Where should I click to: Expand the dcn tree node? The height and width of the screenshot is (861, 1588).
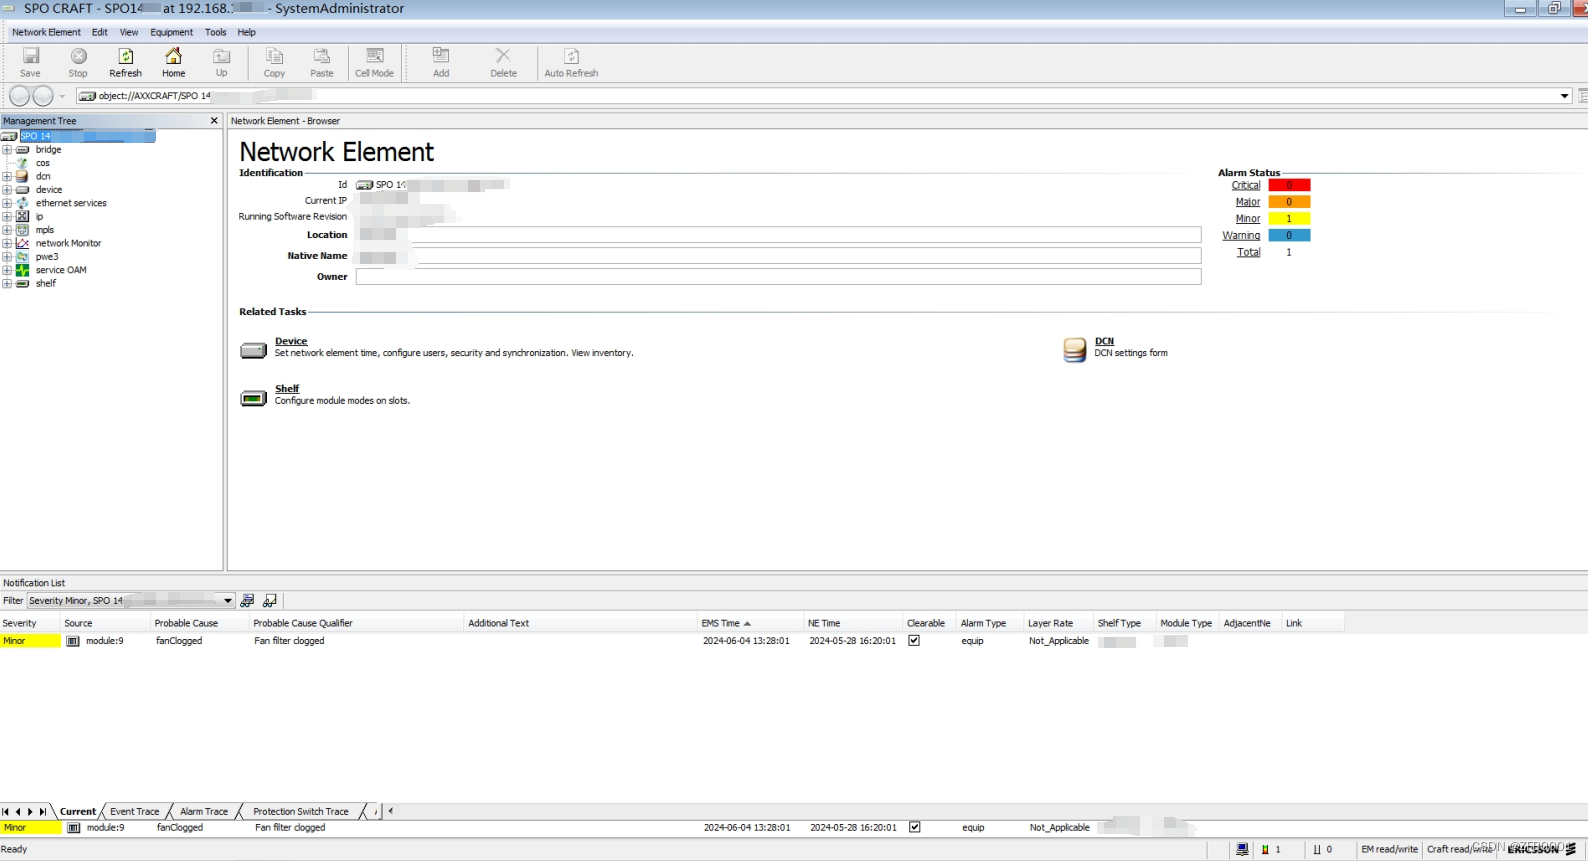point(7,176)
